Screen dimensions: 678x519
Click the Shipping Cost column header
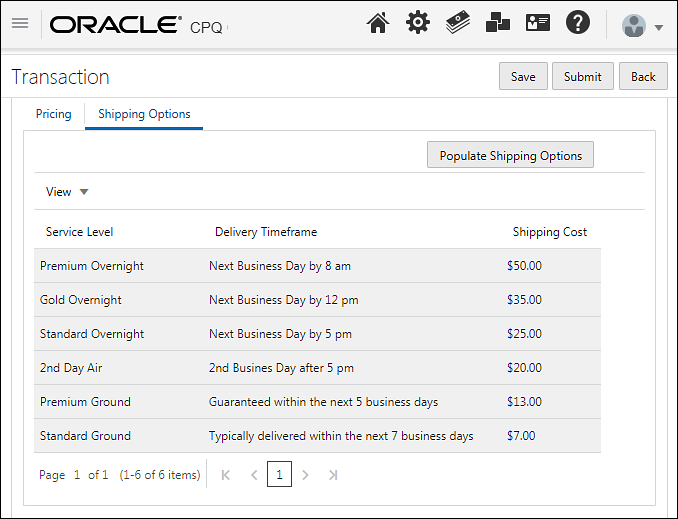coord(550,232)
